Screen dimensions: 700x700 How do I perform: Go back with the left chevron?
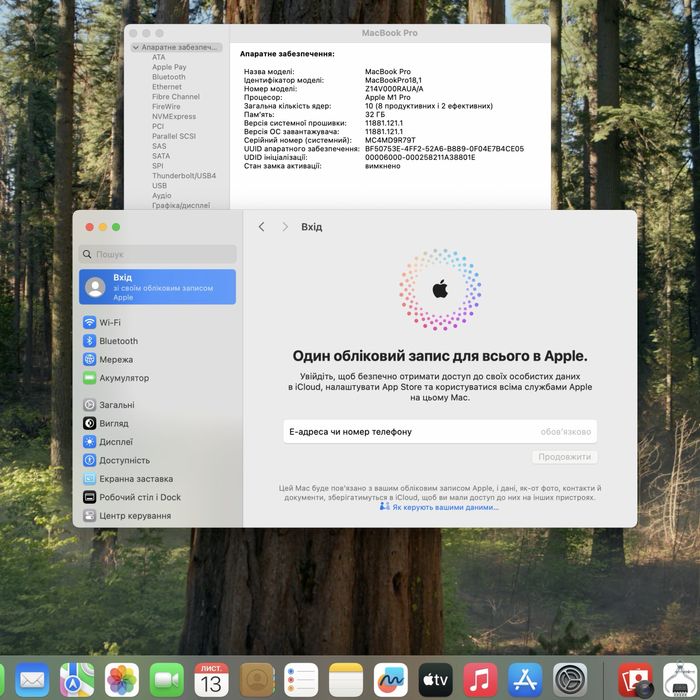(262, 227)
